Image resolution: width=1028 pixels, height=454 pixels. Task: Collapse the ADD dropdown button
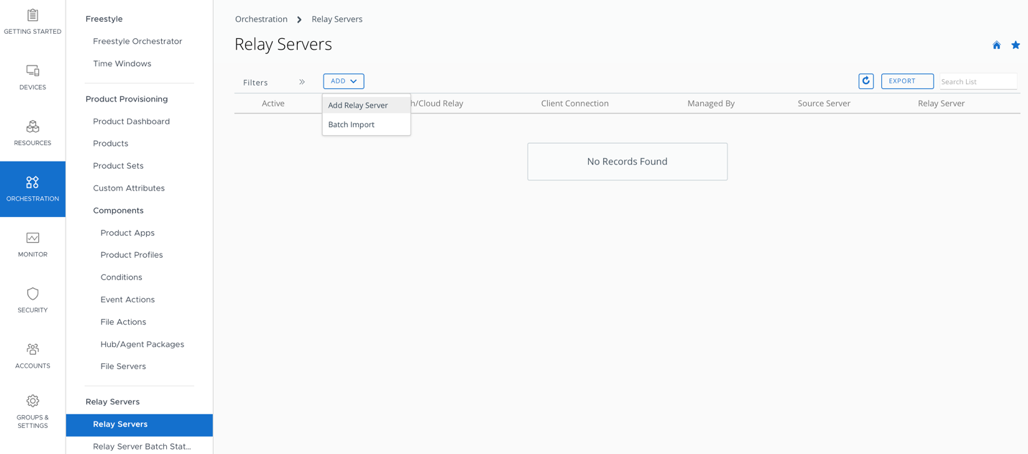pos(343,81)
